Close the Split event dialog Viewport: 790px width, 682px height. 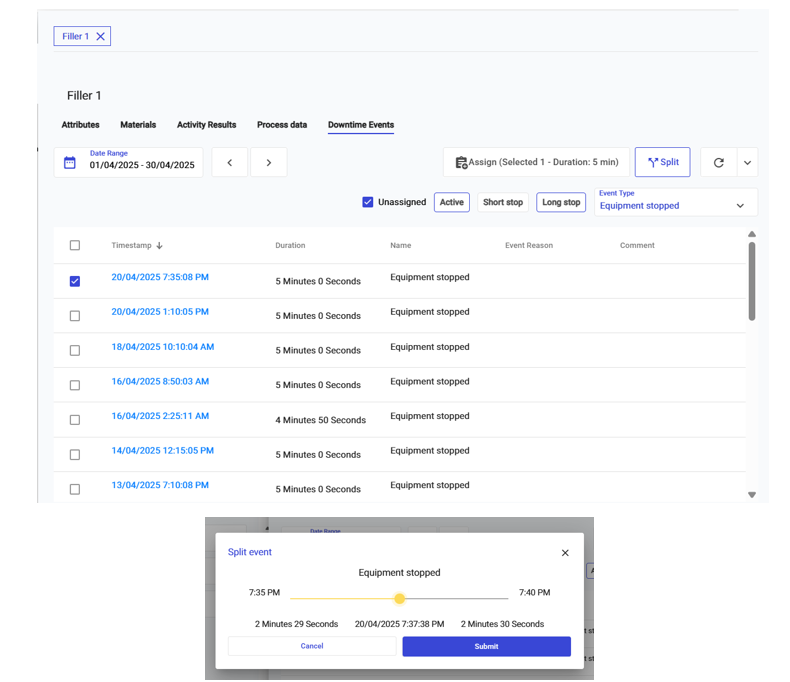(565, 553)
